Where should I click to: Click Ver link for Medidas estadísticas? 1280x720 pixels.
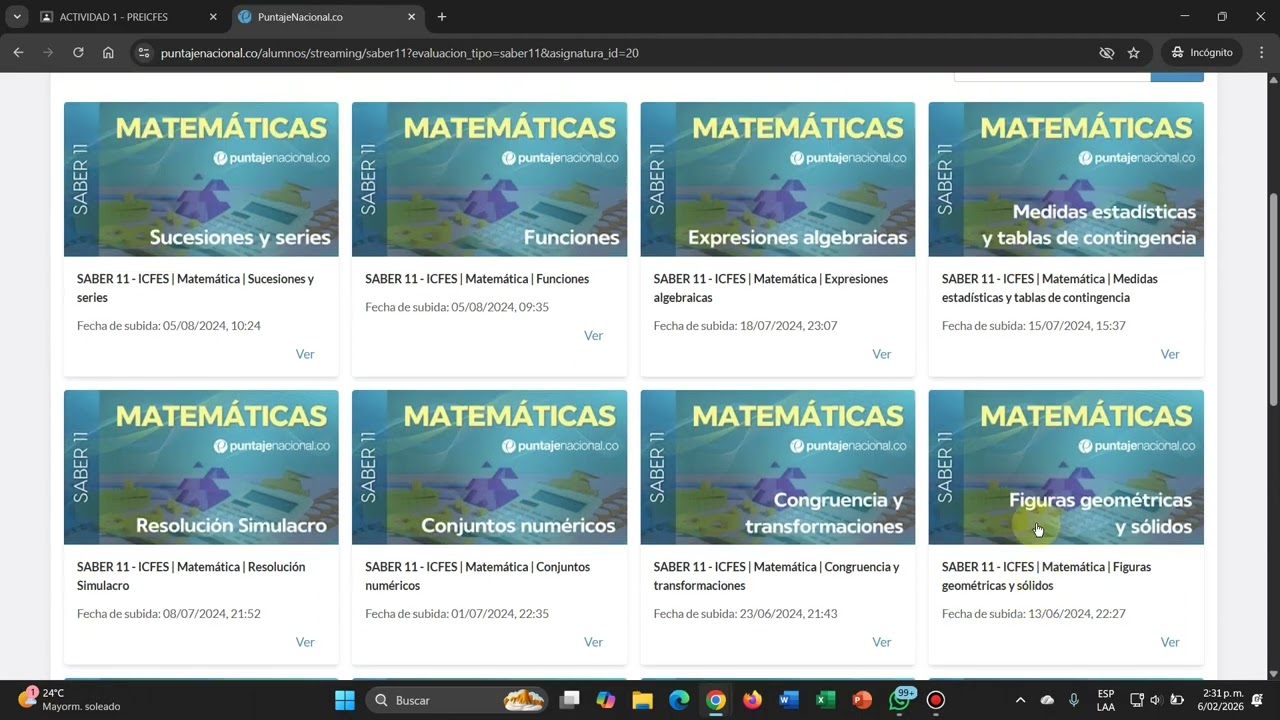point(1170,354)
